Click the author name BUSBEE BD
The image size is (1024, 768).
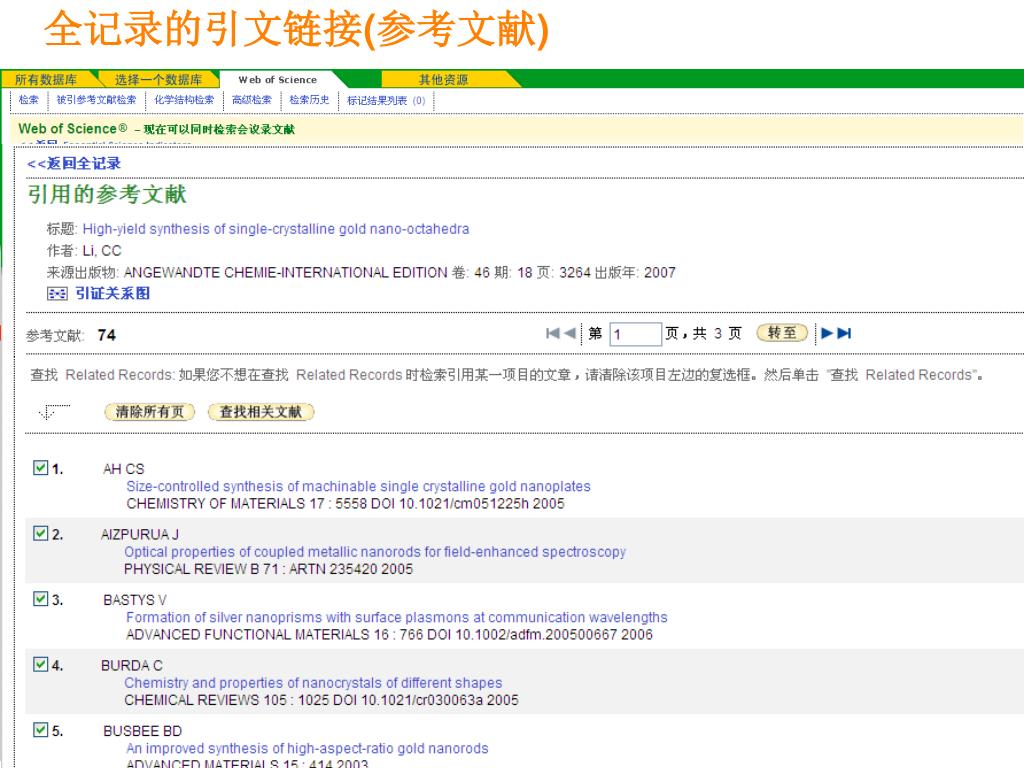tap(142, 731)
